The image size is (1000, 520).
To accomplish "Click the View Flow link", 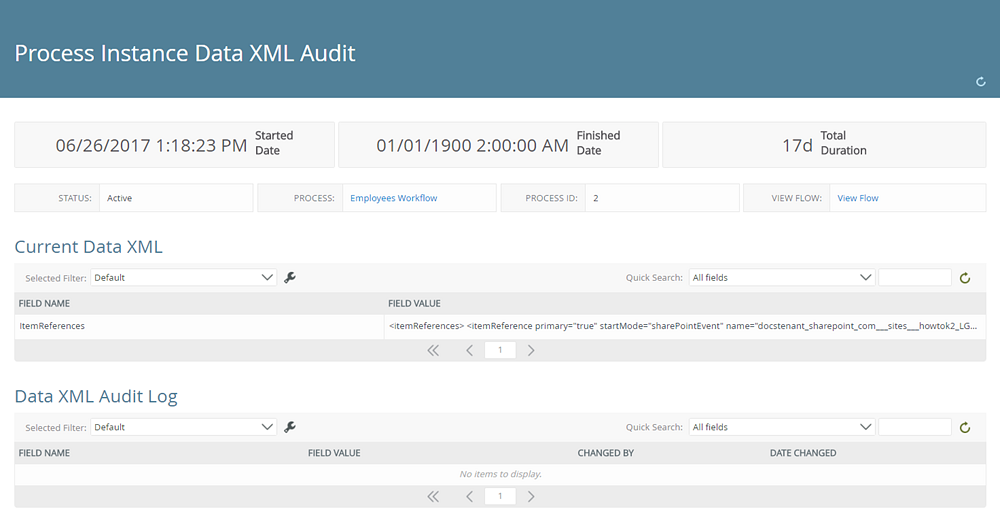I will 857,198.
